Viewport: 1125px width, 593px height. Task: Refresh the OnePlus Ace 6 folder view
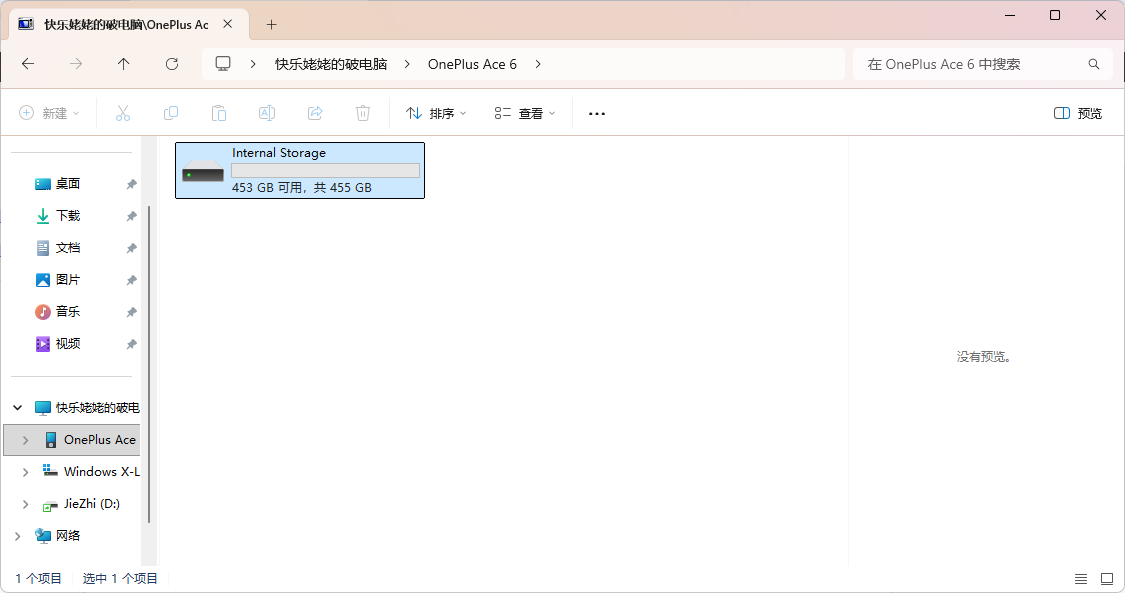tap(172, 64)
